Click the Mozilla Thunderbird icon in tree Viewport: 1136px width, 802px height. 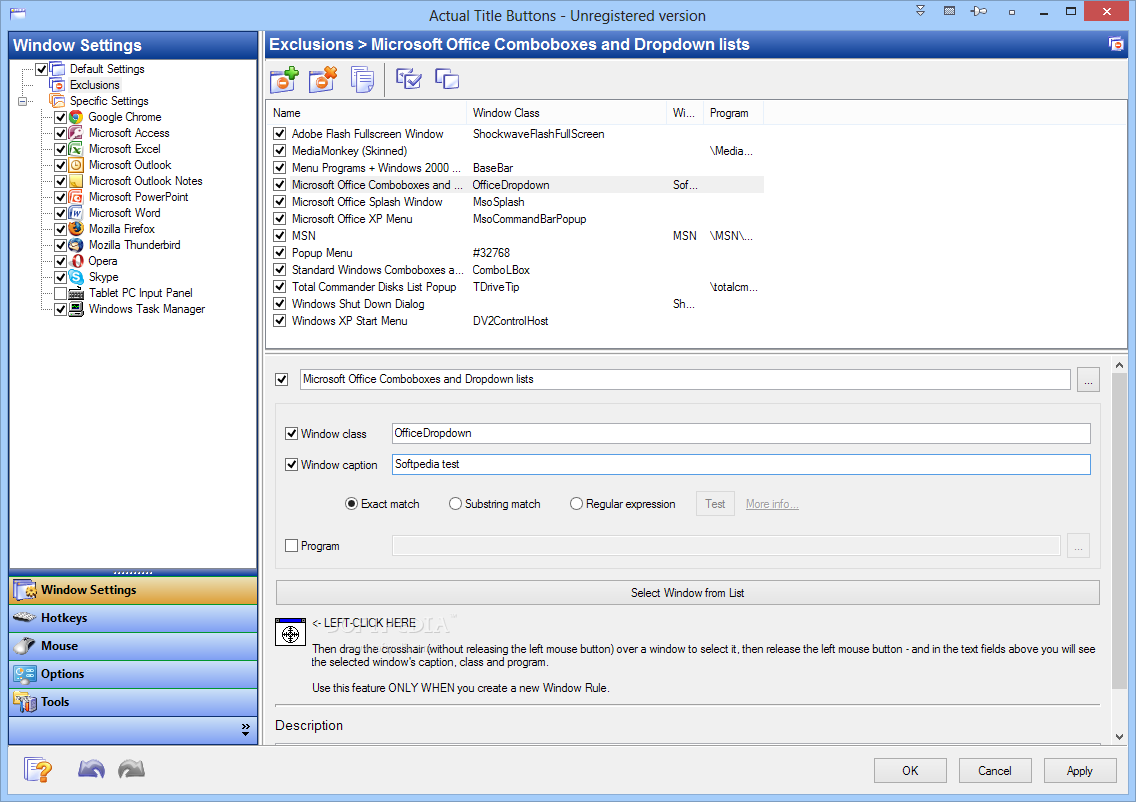coord(76,245)
